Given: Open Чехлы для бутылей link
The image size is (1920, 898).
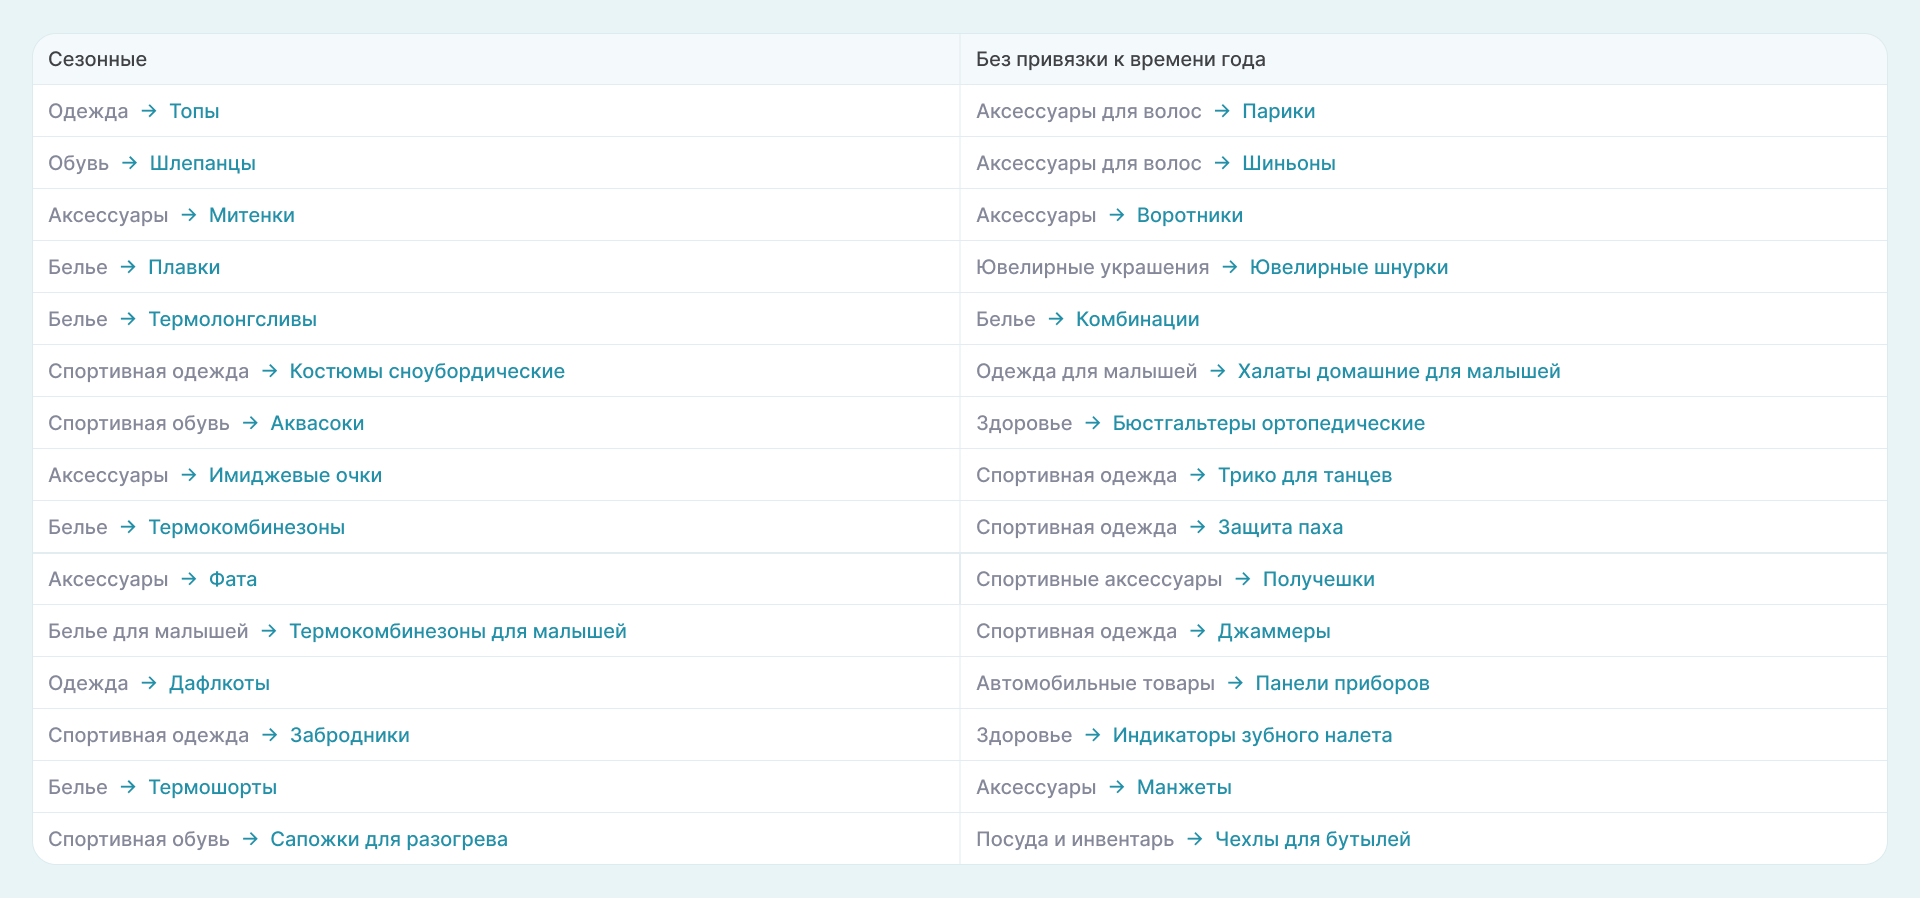Looking at the screenshot, I should coord(1312,839).
